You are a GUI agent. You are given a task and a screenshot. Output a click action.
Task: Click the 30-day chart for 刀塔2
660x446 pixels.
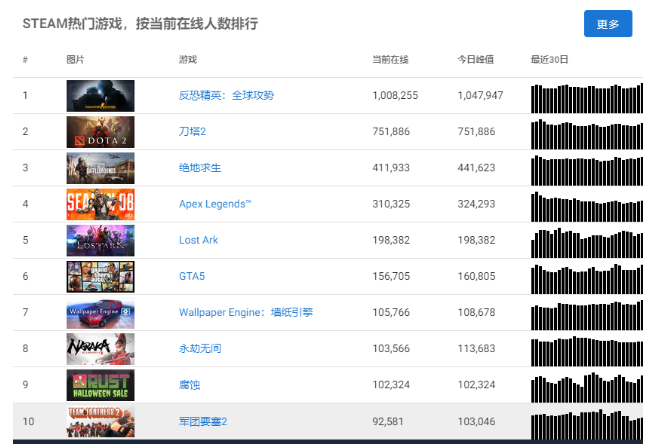coord(587,134)
